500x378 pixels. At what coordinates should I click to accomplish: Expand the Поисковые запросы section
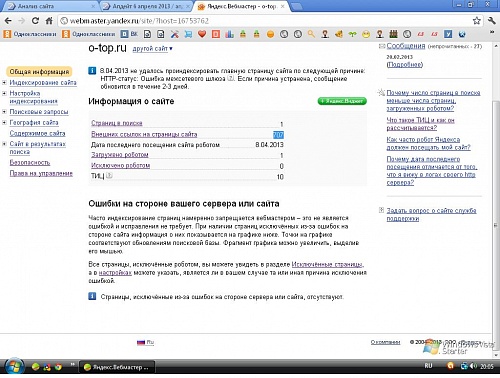click(4, 112)
